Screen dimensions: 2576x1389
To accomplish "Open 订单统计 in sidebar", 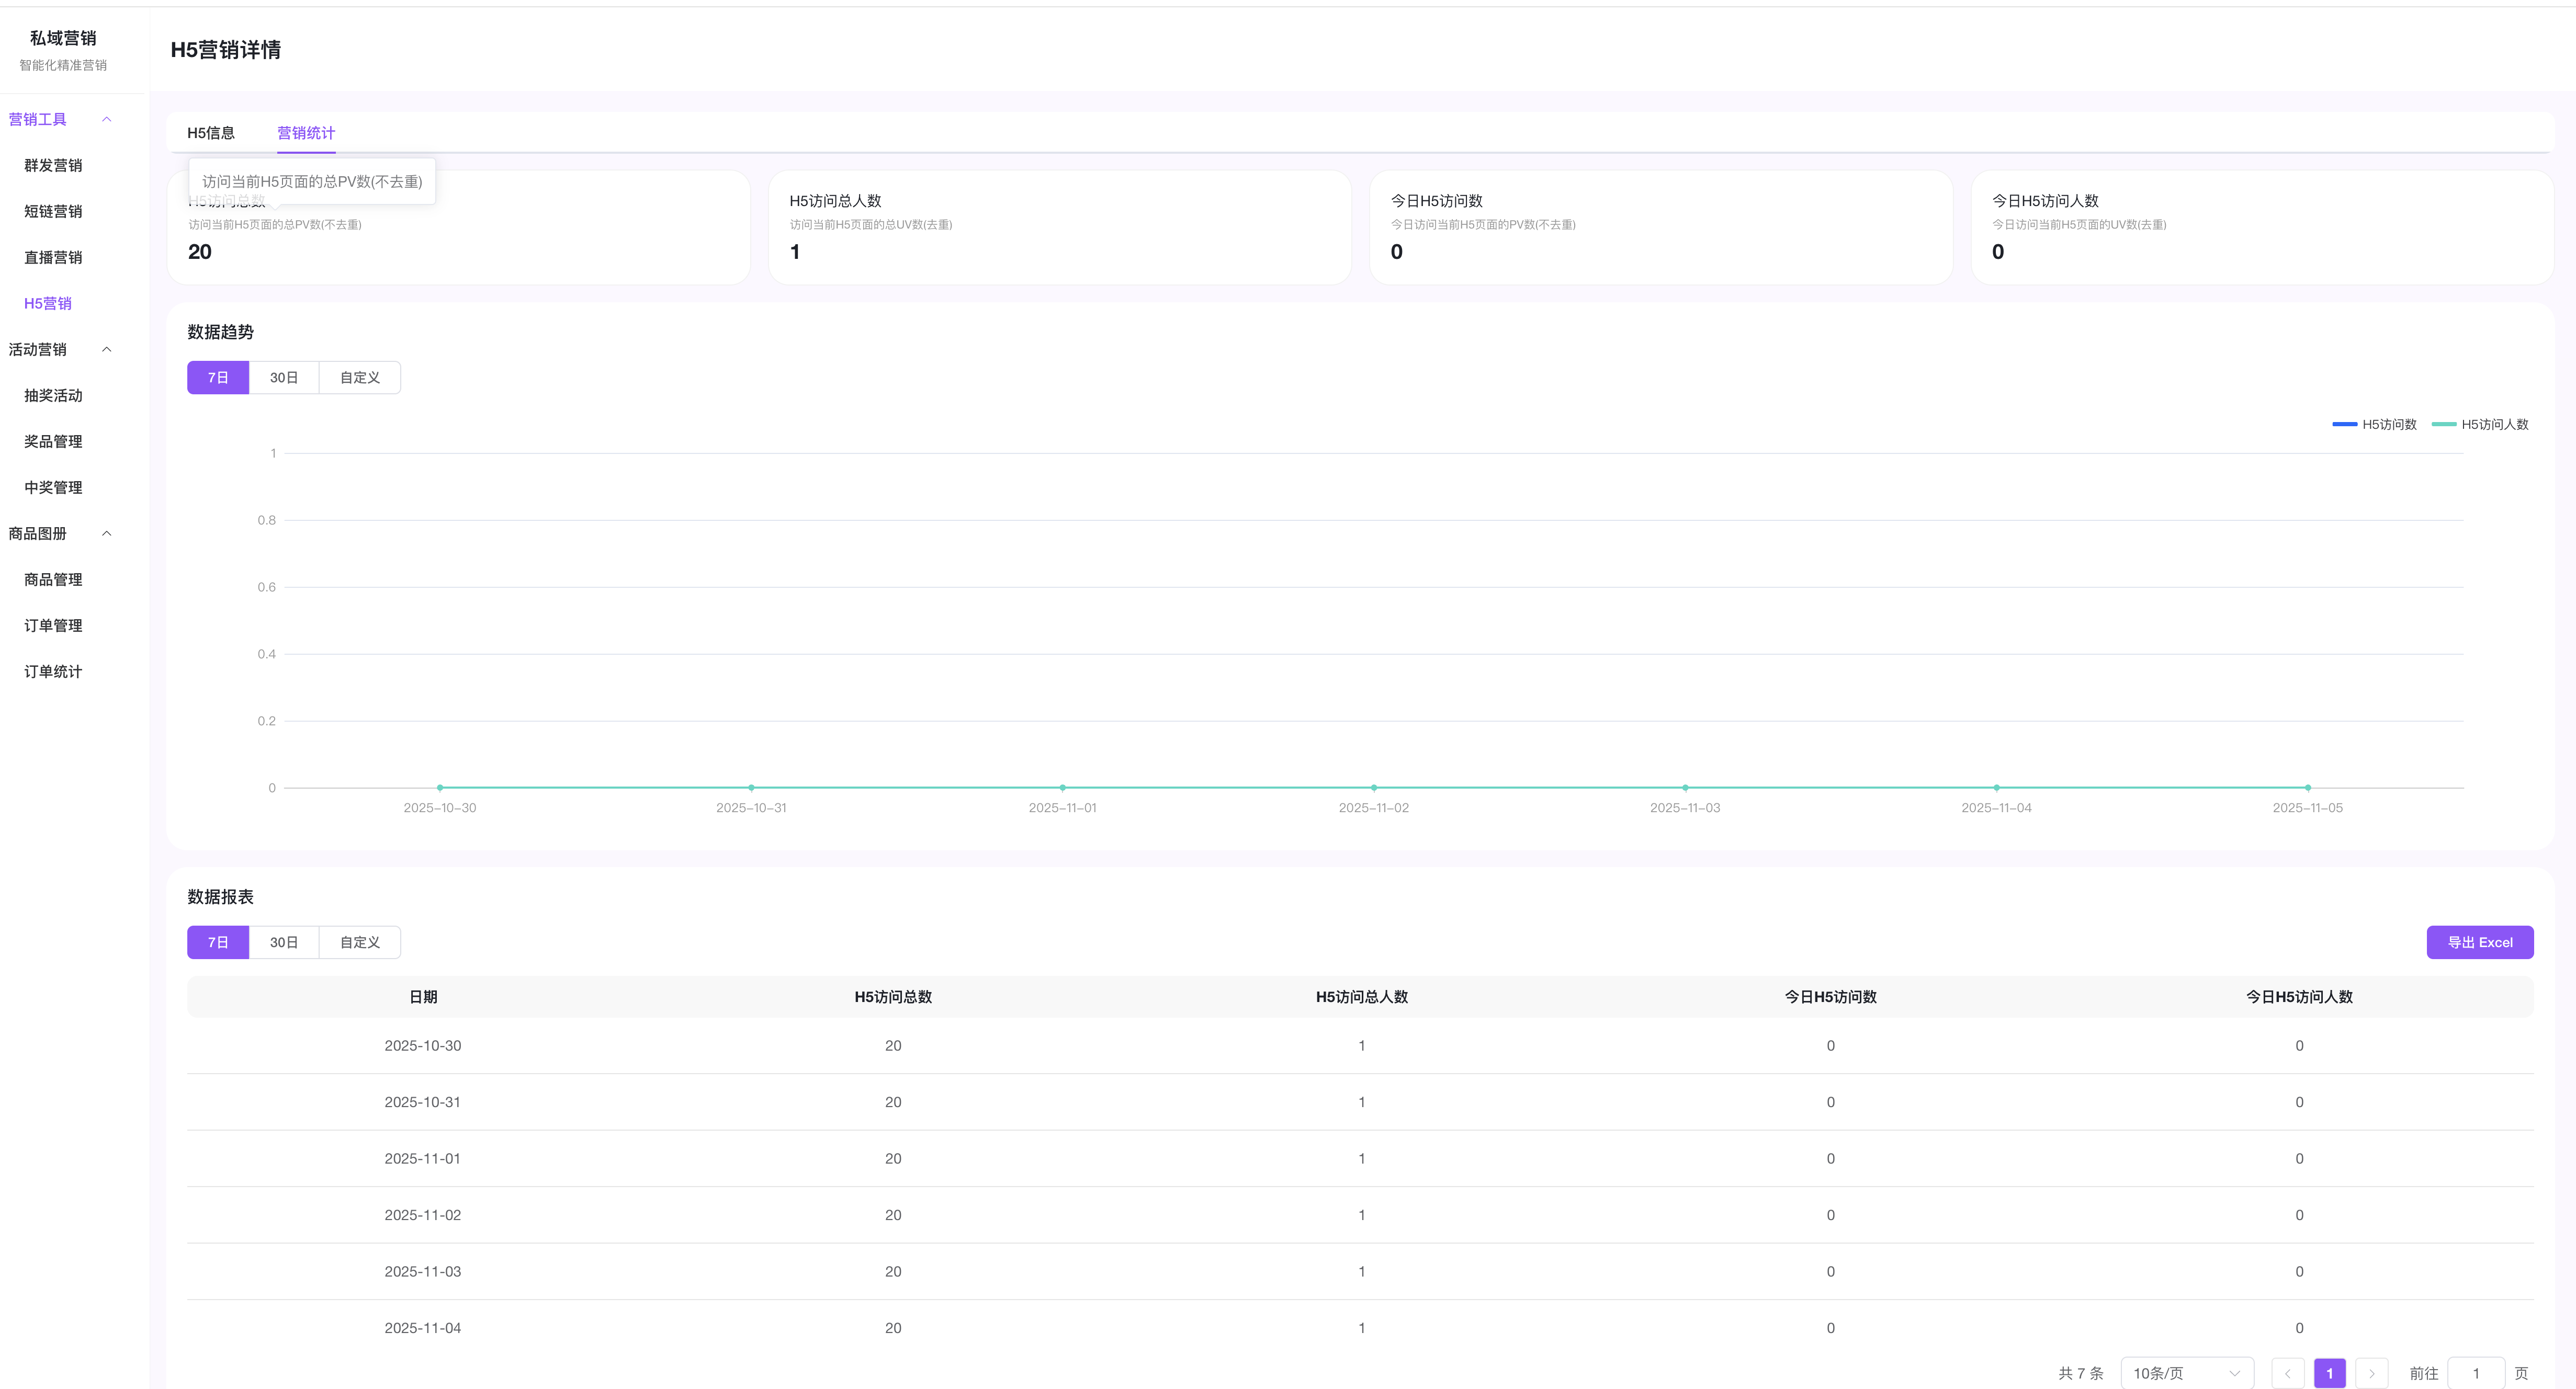I will [x=53, y=671].
